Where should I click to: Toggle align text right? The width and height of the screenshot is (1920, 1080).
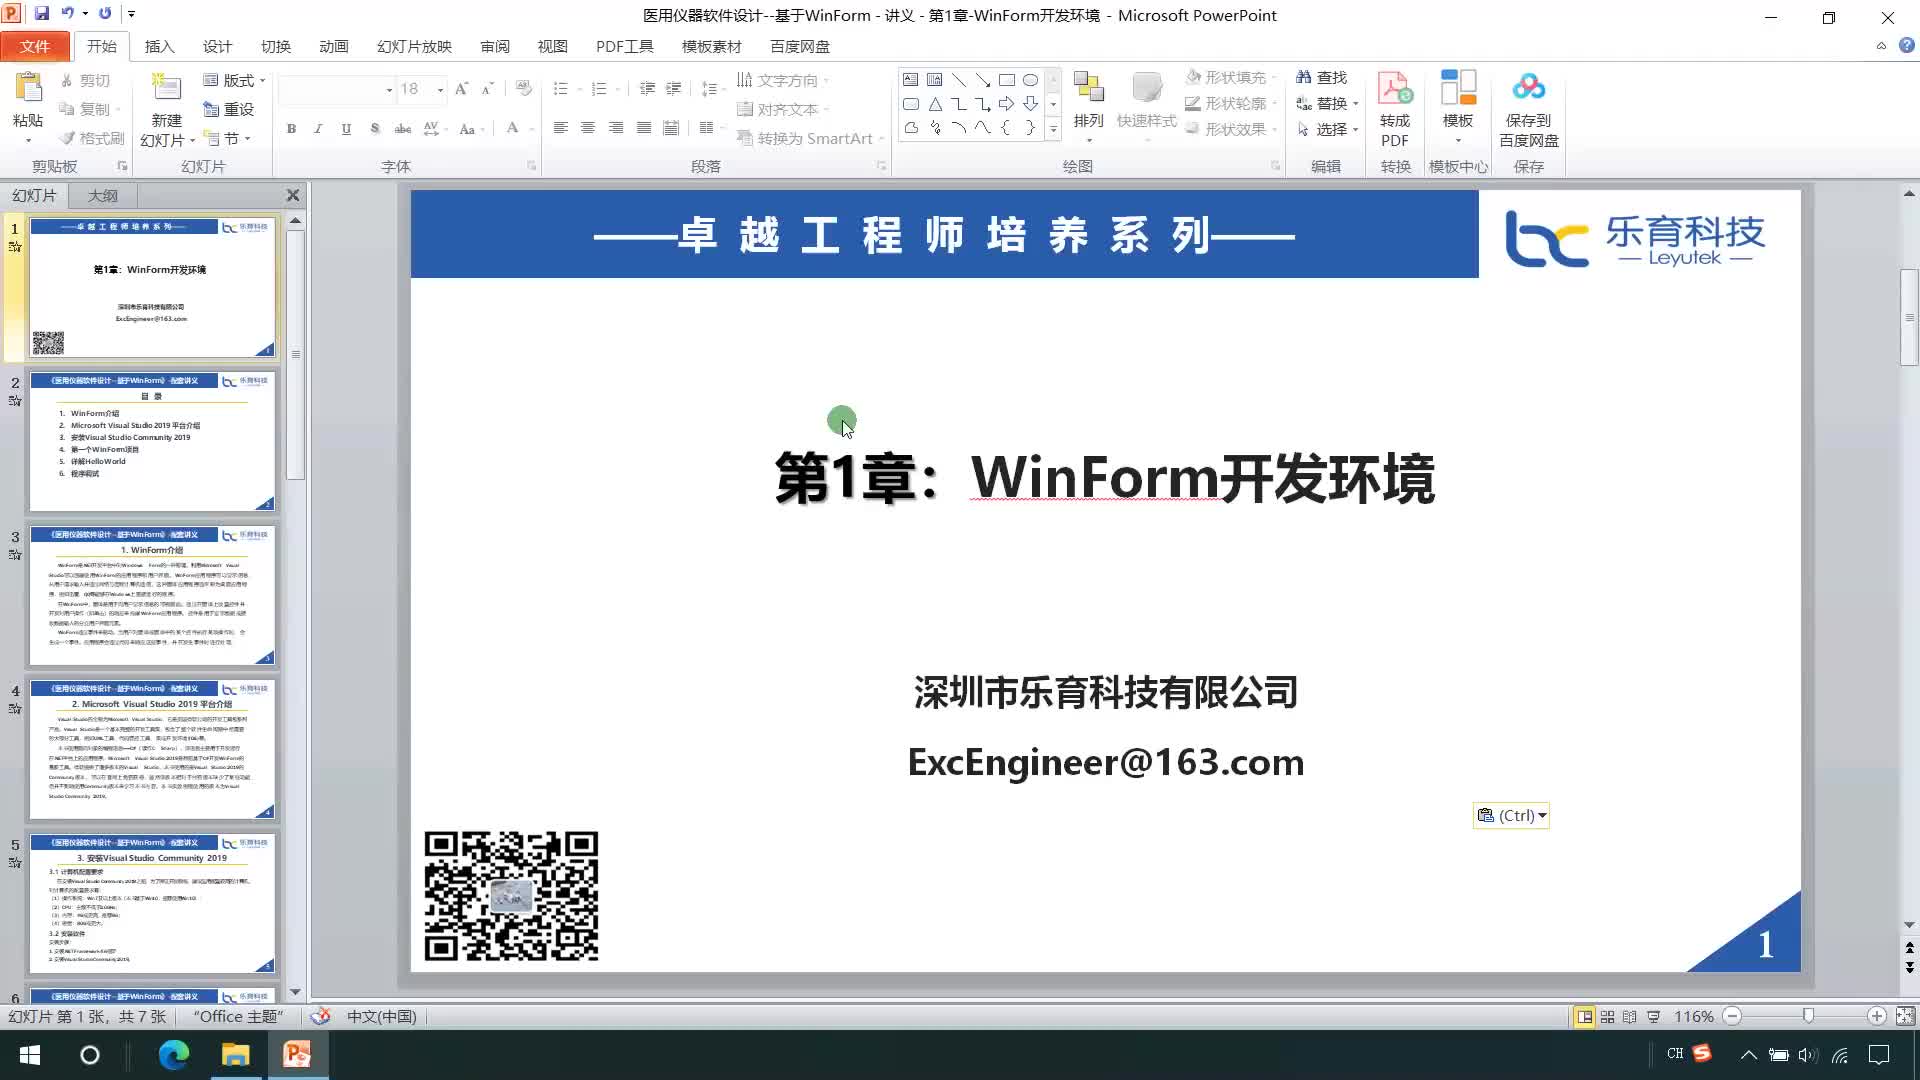tap(616, 128)
